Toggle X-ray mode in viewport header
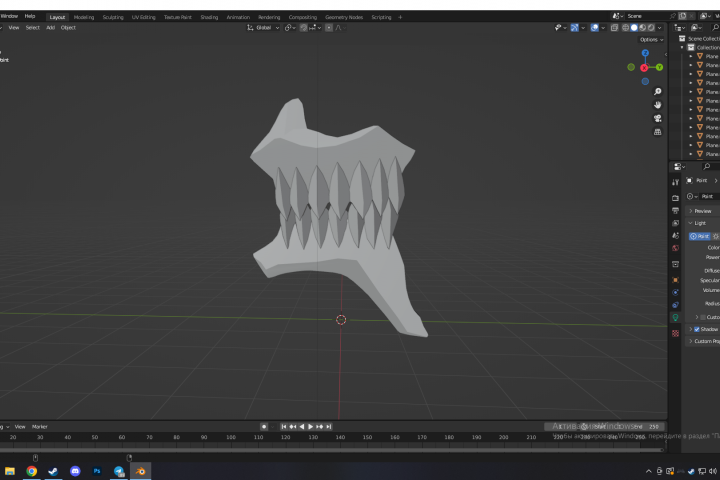 (x=614, y=28)
